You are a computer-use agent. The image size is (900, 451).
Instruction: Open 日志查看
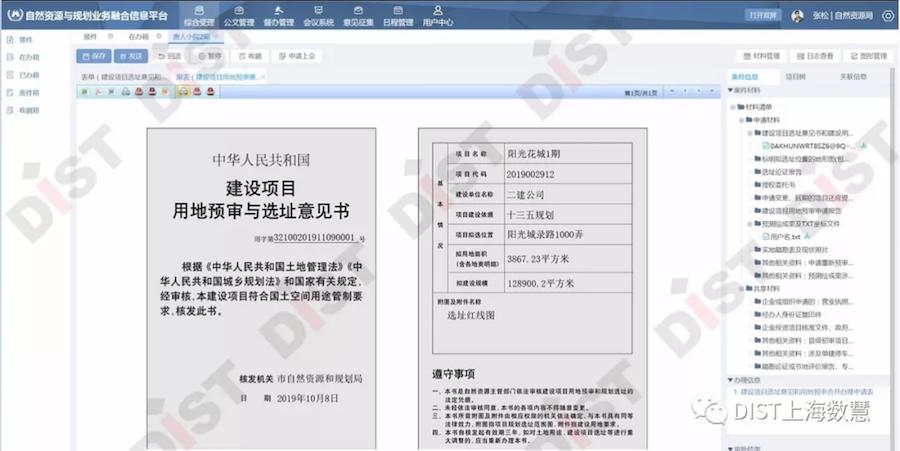pyautogui.click(x=815, y=56)
